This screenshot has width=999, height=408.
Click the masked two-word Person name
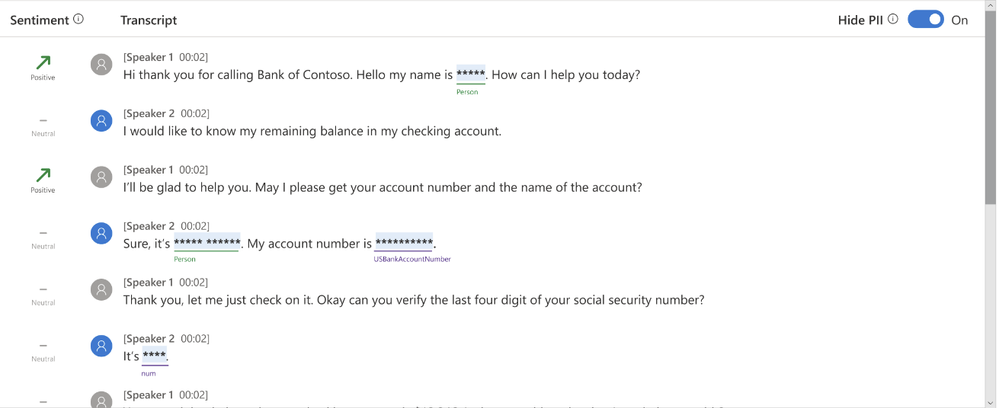pos(207,243)
